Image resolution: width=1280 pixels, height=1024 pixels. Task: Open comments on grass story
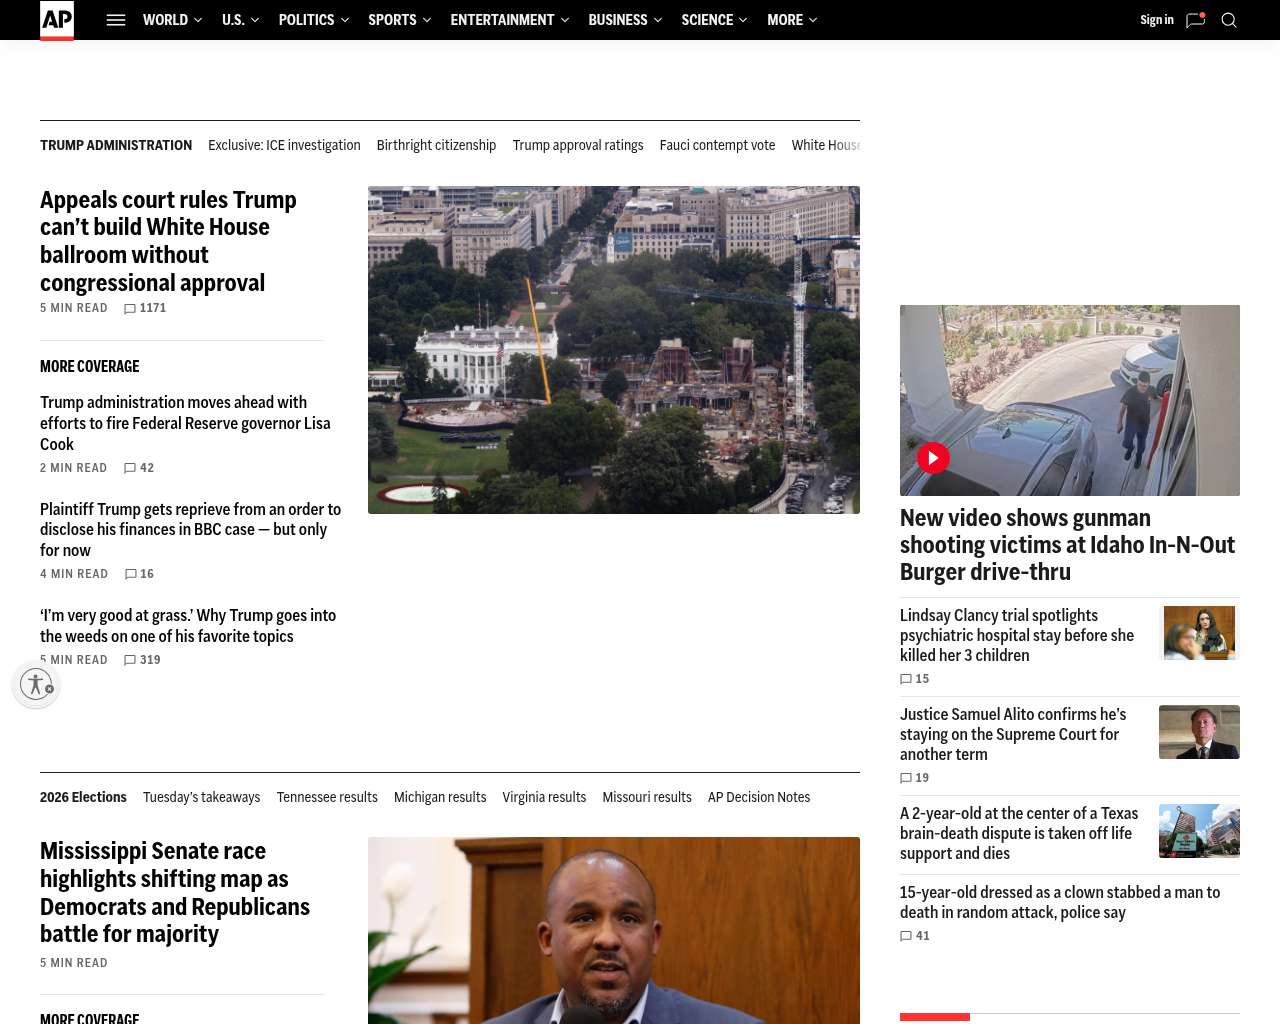[x=142, y=660]
